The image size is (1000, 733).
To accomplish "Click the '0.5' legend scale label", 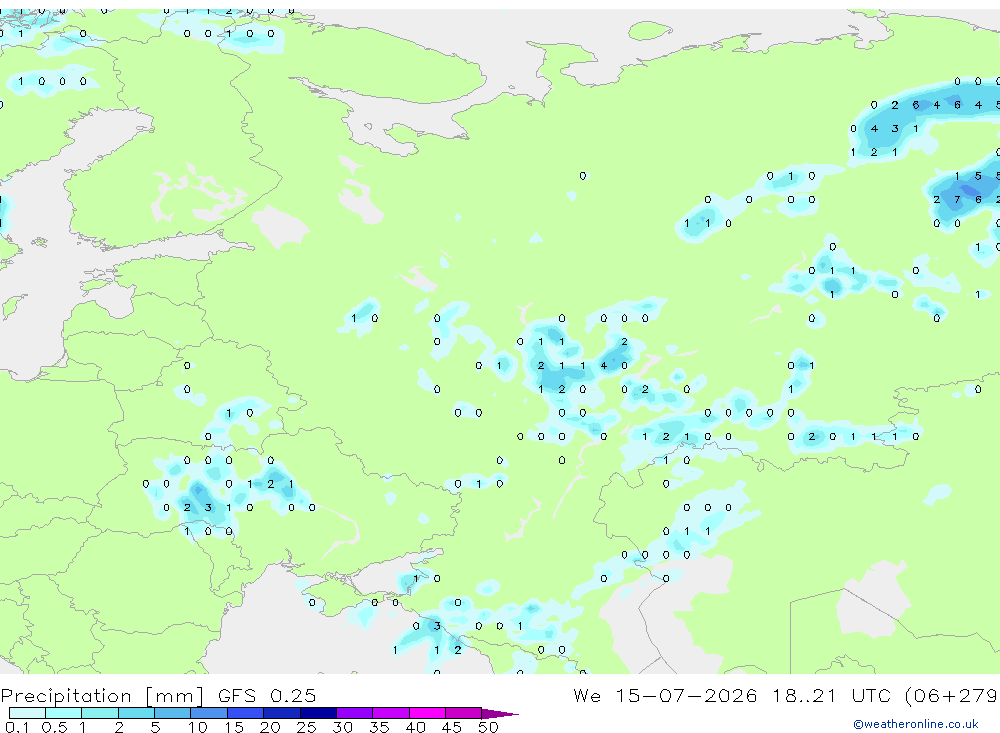I will 54,727.
